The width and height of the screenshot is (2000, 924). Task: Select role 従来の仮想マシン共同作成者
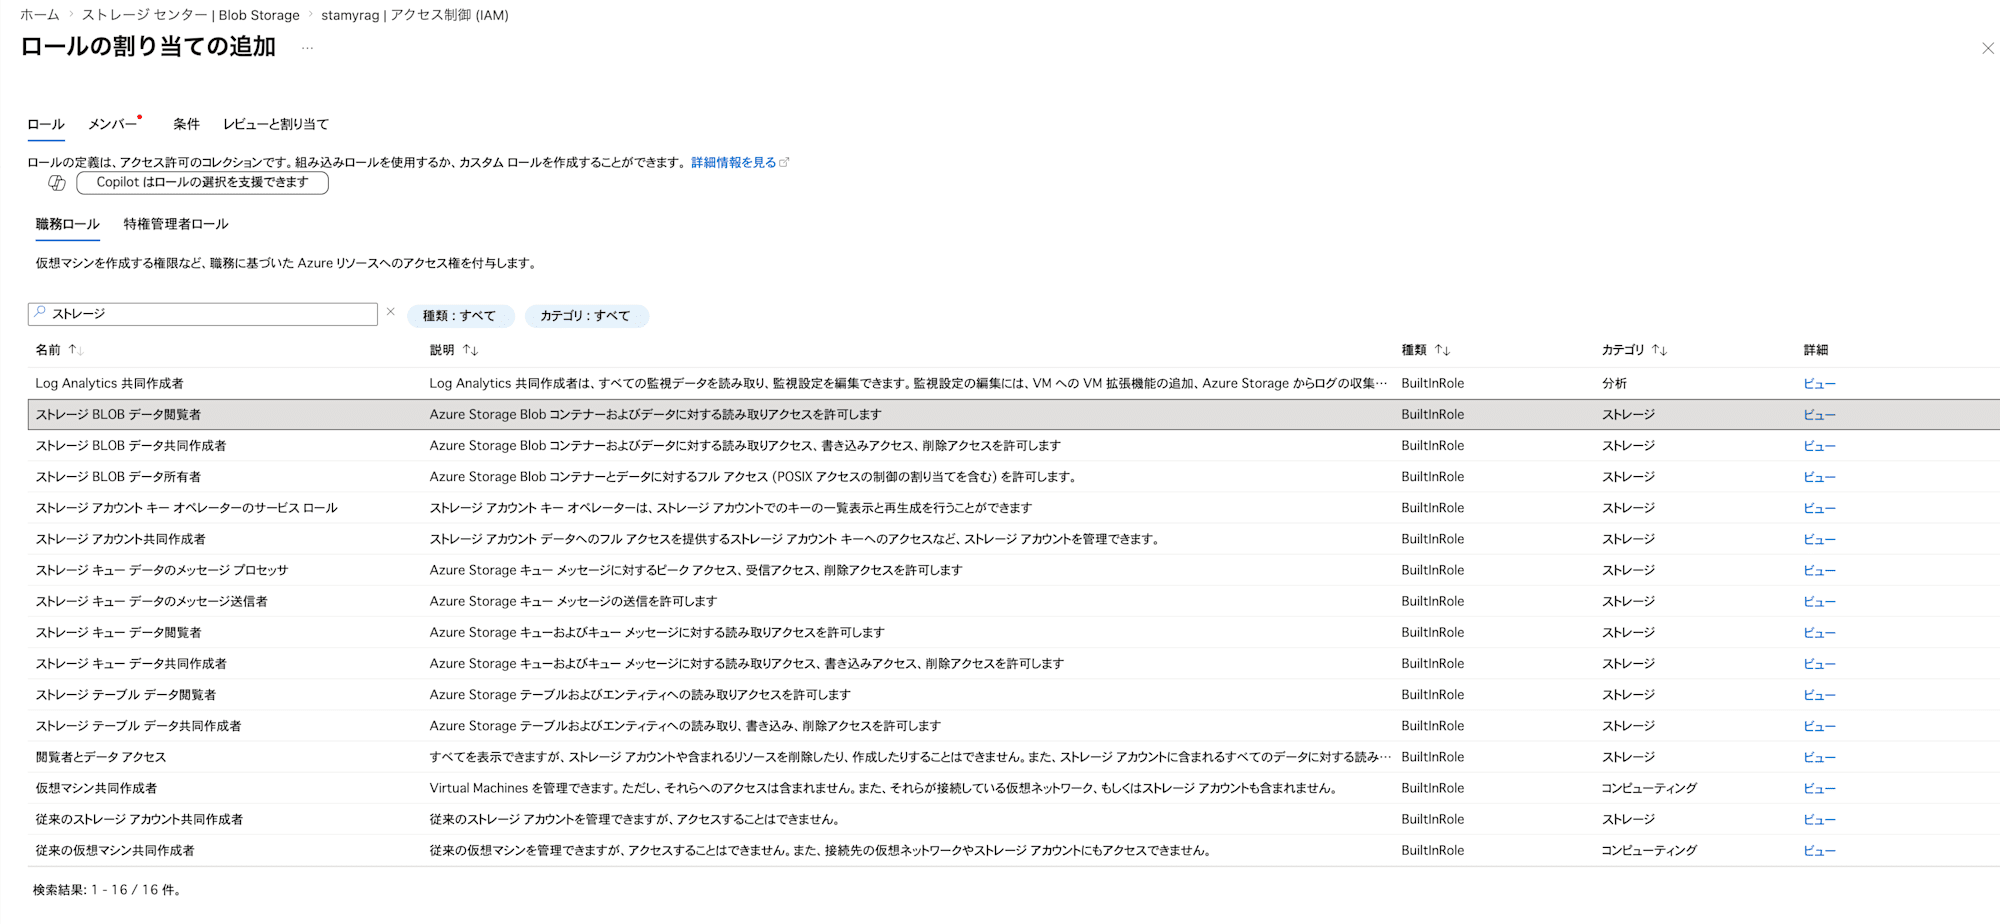[x=115, y=850]
